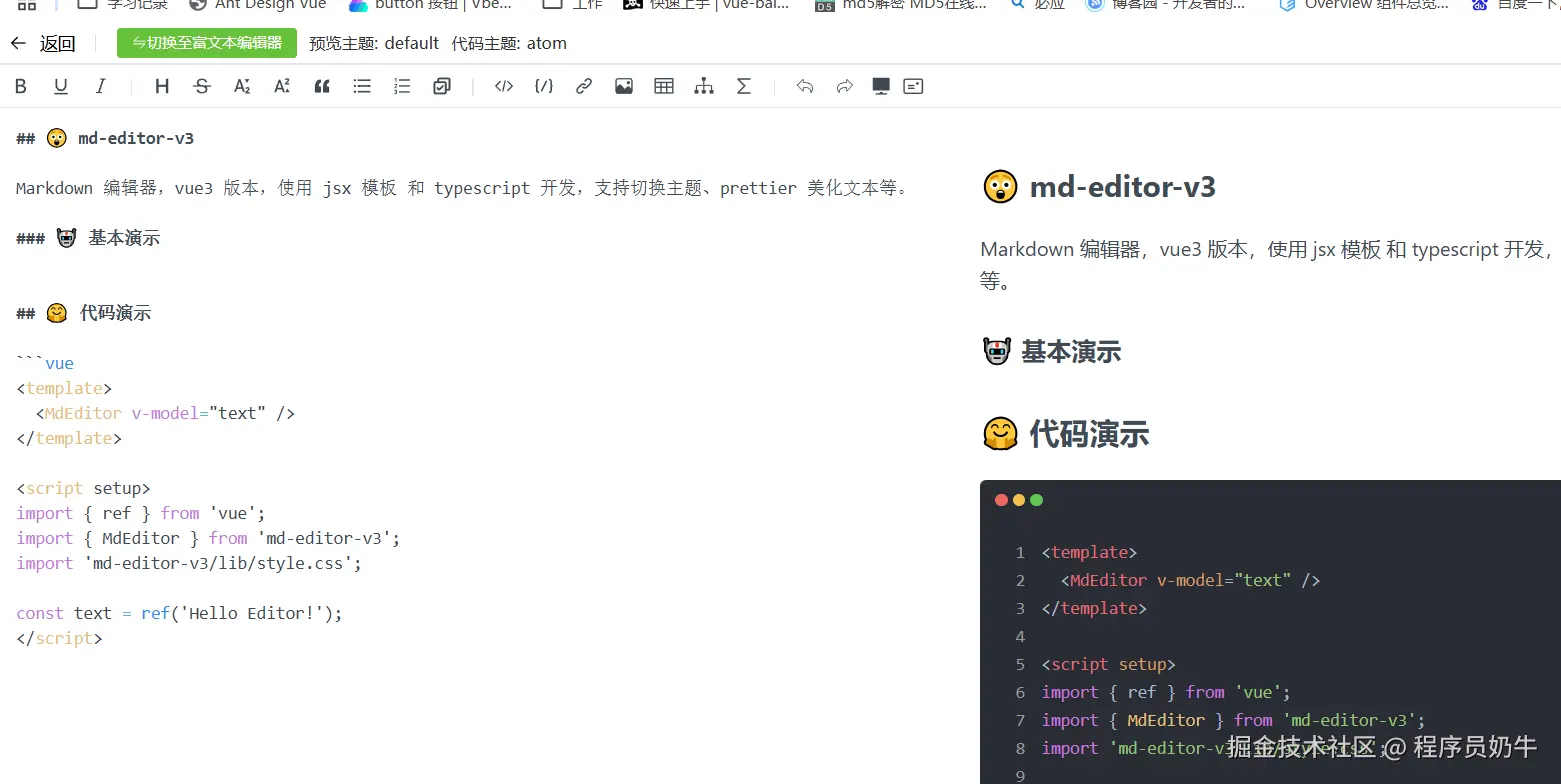Screen dimensions: 1561x784
Task: Toggle italic formatting
Action: coord(100,86)
